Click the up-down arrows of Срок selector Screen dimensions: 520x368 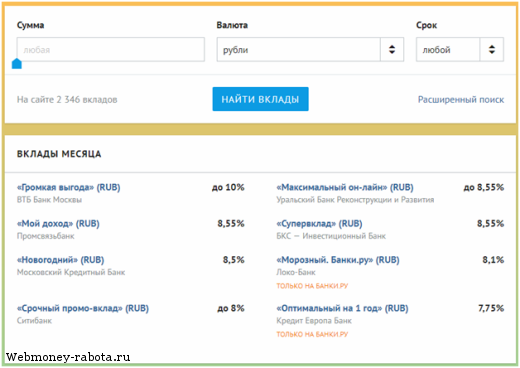(492, 49)
